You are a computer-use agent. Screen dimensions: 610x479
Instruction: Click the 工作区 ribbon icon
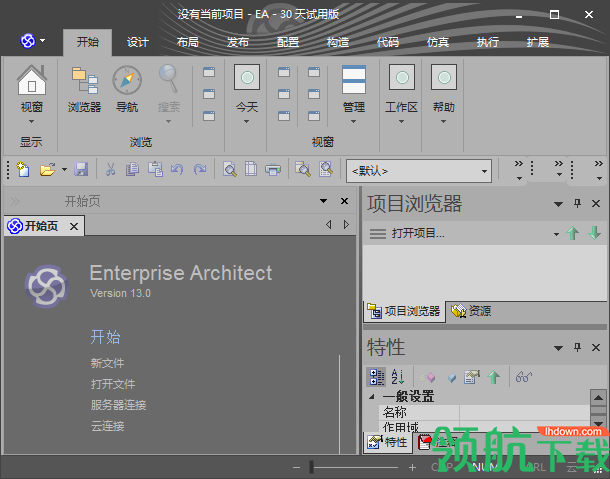click(402, 77)
